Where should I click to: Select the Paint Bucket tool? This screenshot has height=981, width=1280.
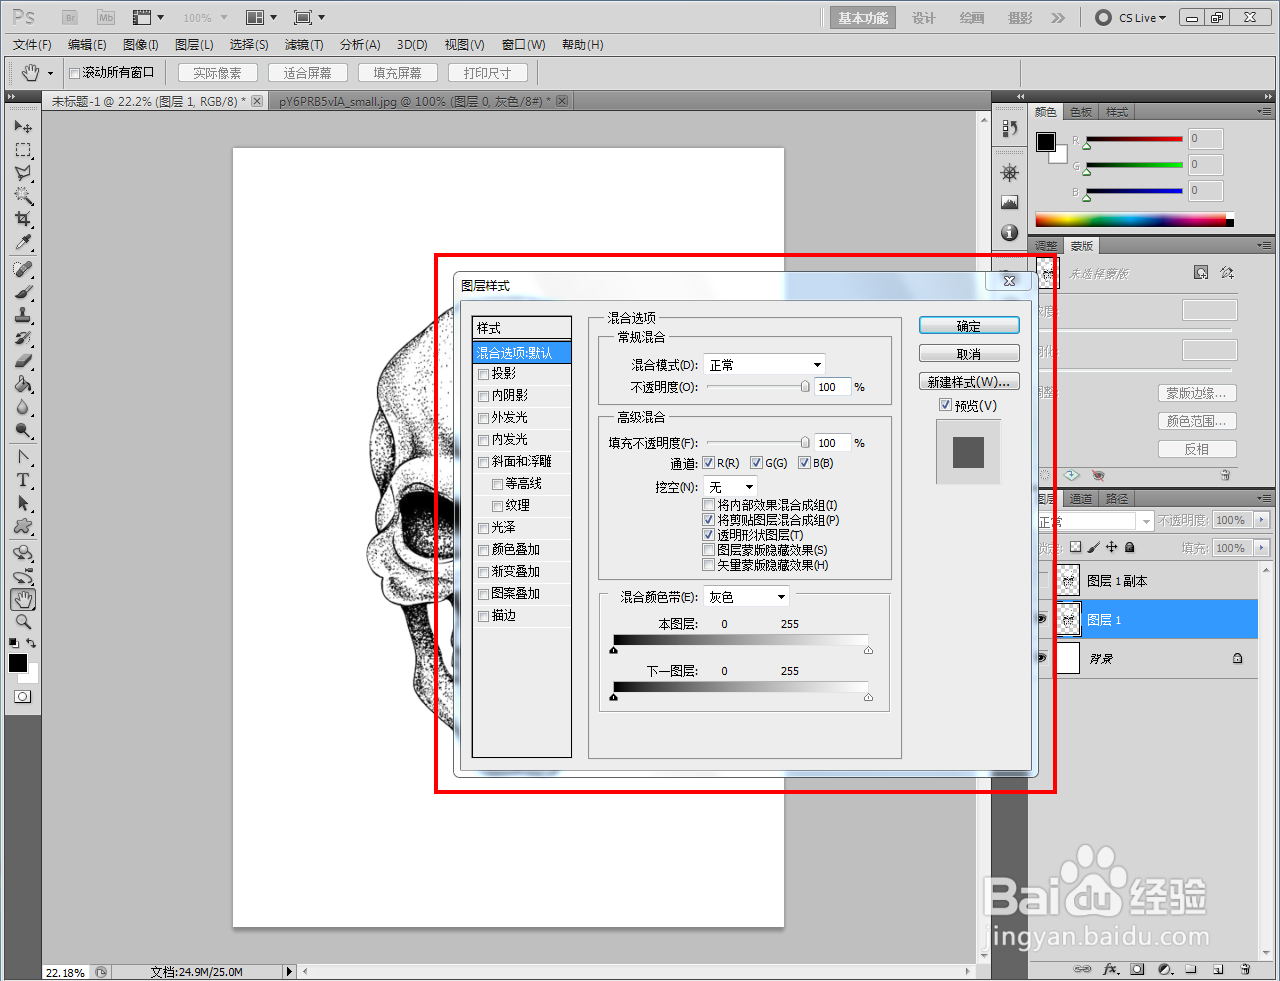pos(23,385)
